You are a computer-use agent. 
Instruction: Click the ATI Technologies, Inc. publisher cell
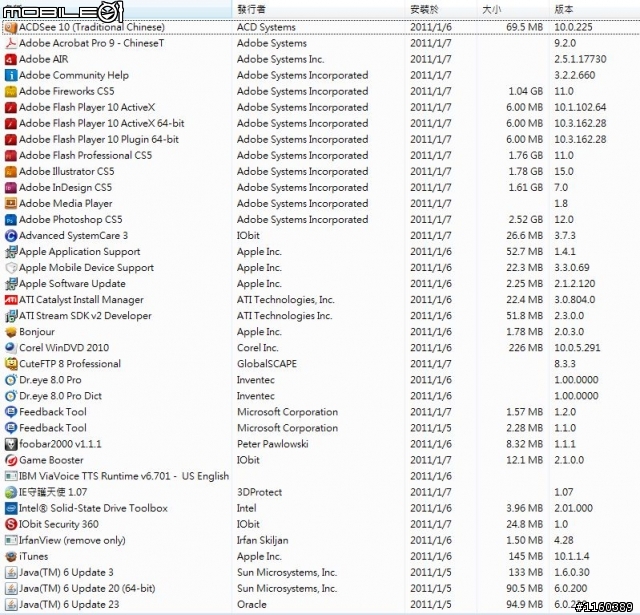click(286, 300)
